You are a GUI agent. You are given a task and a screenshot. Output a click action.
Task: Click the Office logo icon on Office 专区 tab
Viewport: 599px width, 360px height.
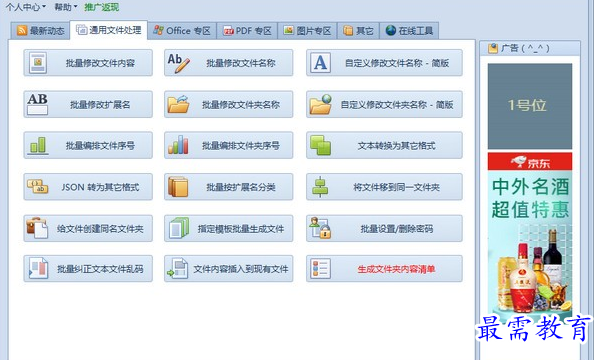point(158,31)
